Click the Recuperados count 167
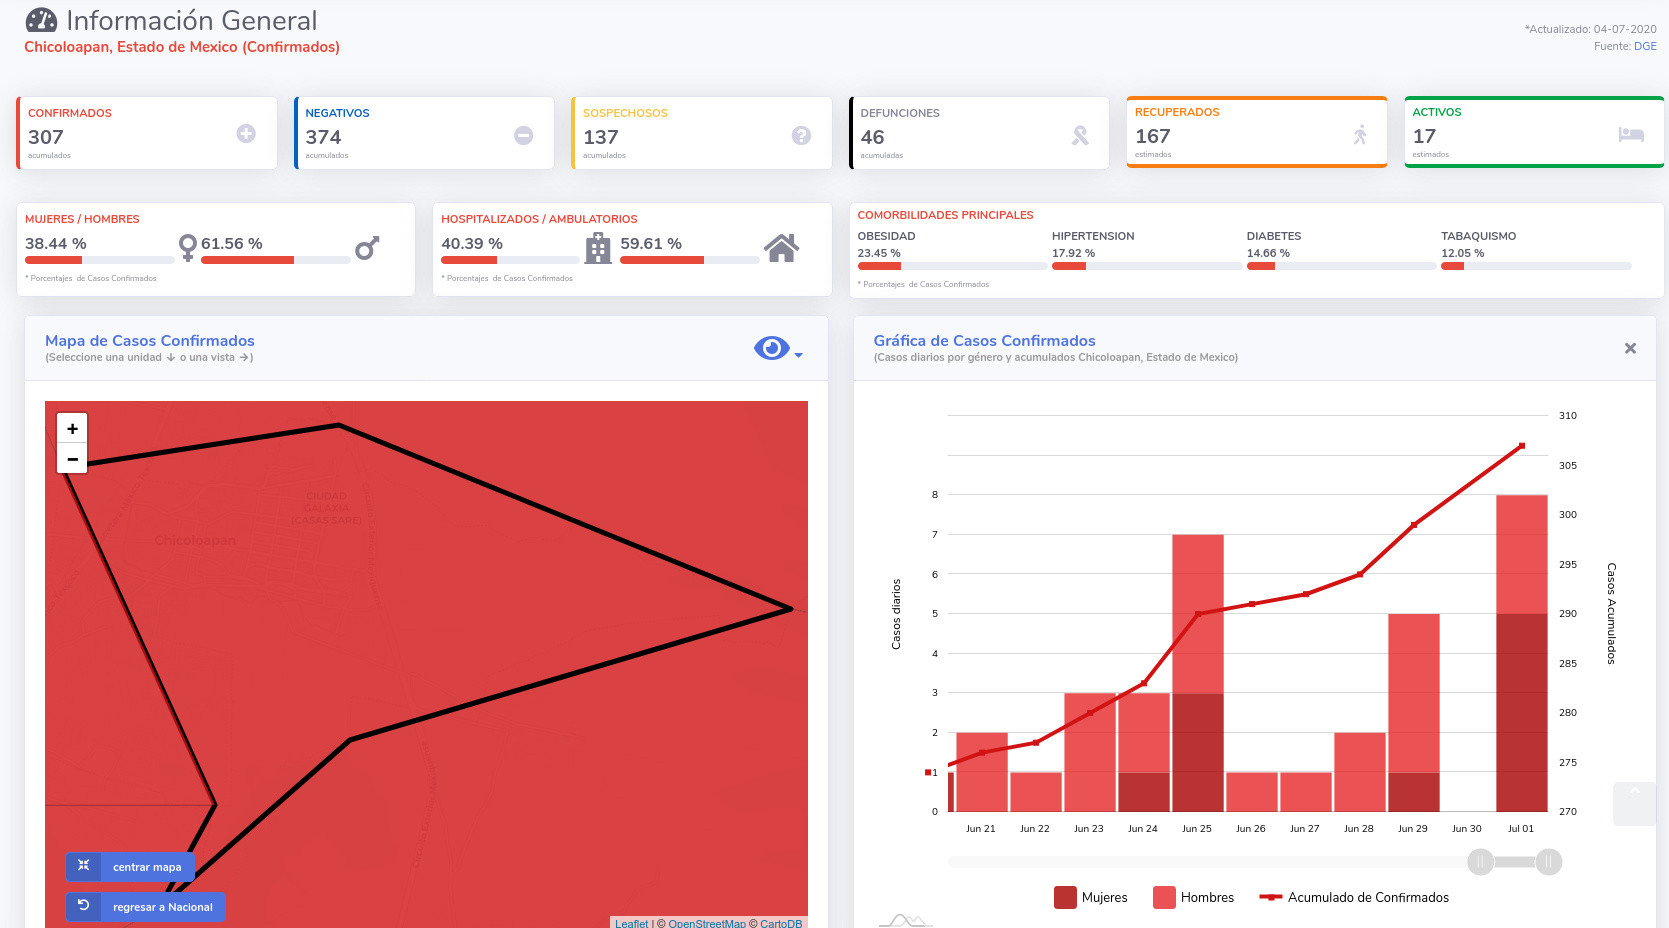Screen dimensions: 1669x928 pyautogui.click(x=1153, y=136)
